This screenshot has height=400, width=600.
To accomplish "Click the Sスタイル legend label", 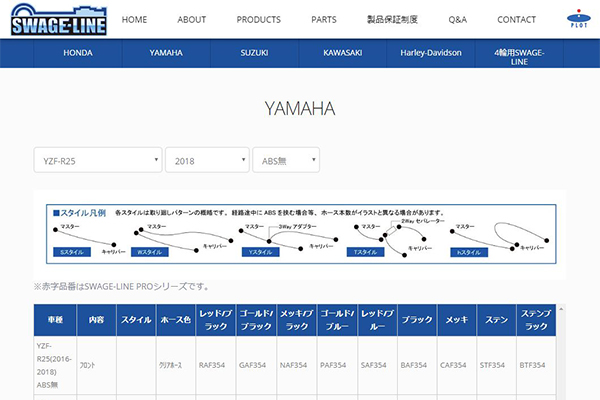I will pos(74,253).
